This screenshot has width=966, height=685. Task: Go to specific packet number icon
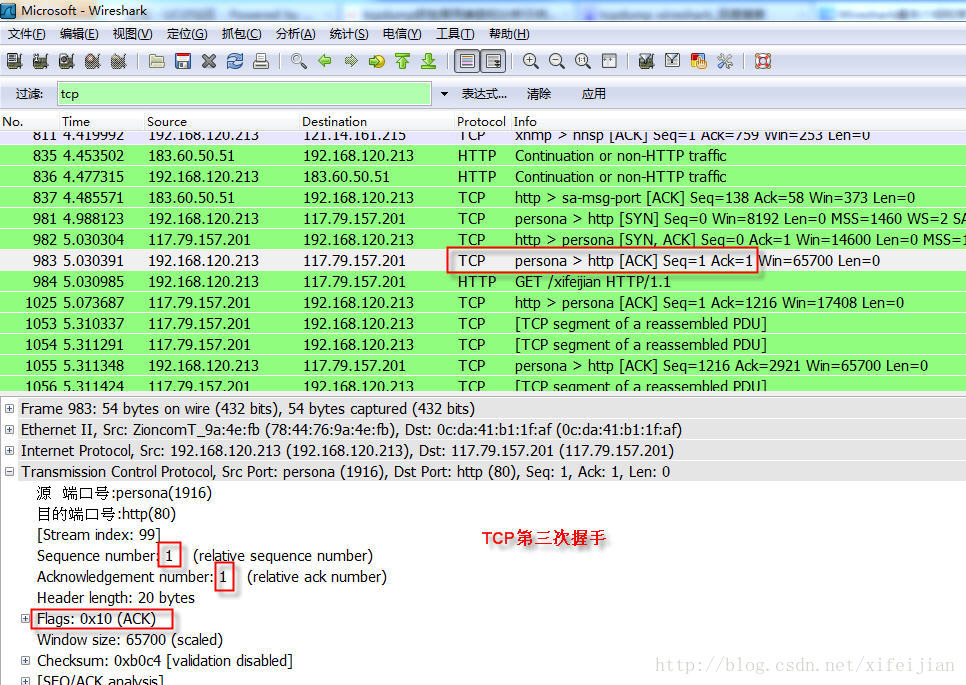point(376,61)
